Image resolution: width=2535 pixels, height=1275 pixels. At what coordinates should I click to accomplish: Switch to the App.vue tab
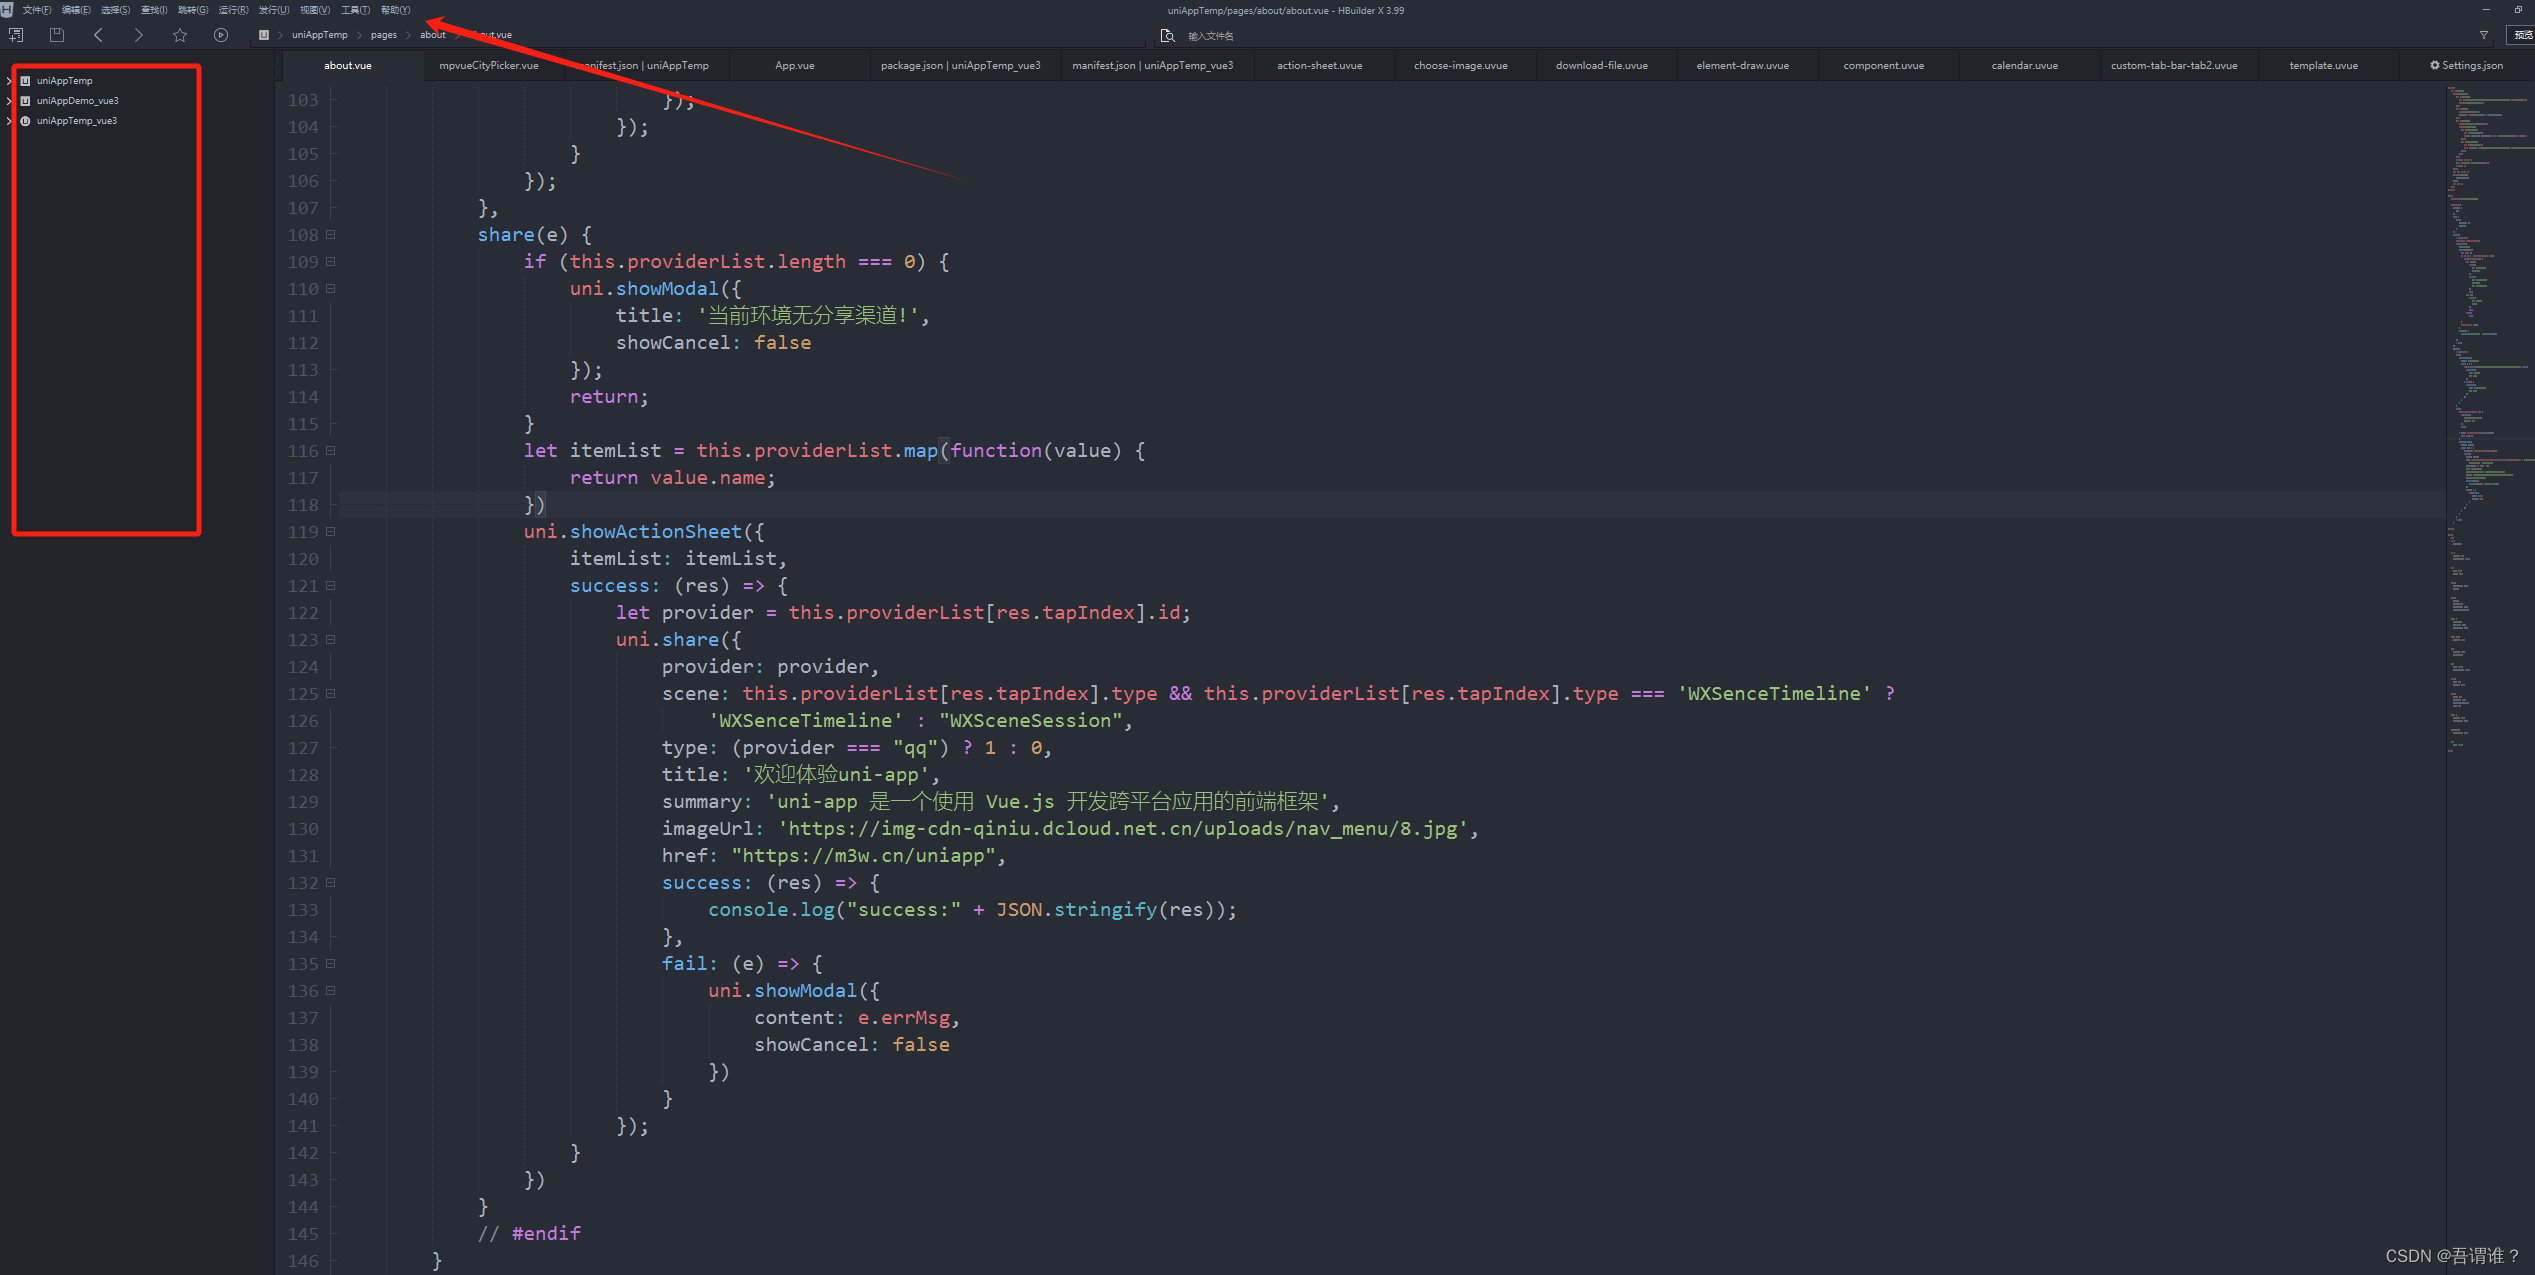pyautogui.click(x=794, y=66)
